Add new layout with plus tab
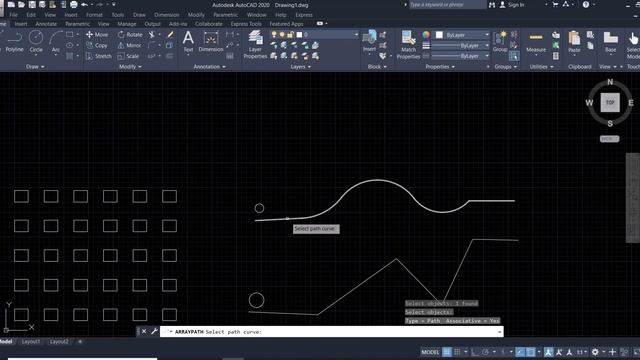This screenshot has width=640, height=360. [80, 342]
